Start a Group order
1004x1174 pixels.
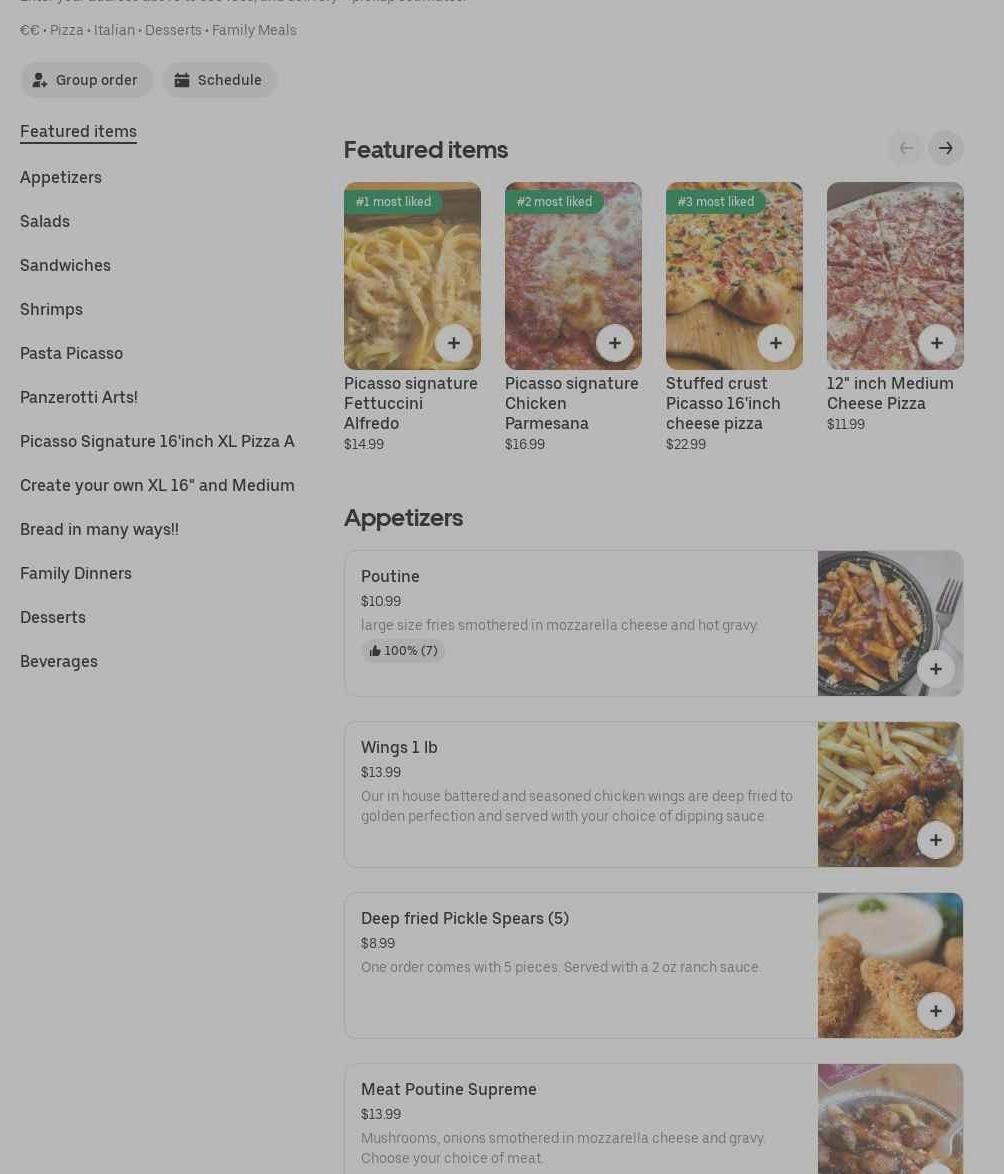pos(86,80)
